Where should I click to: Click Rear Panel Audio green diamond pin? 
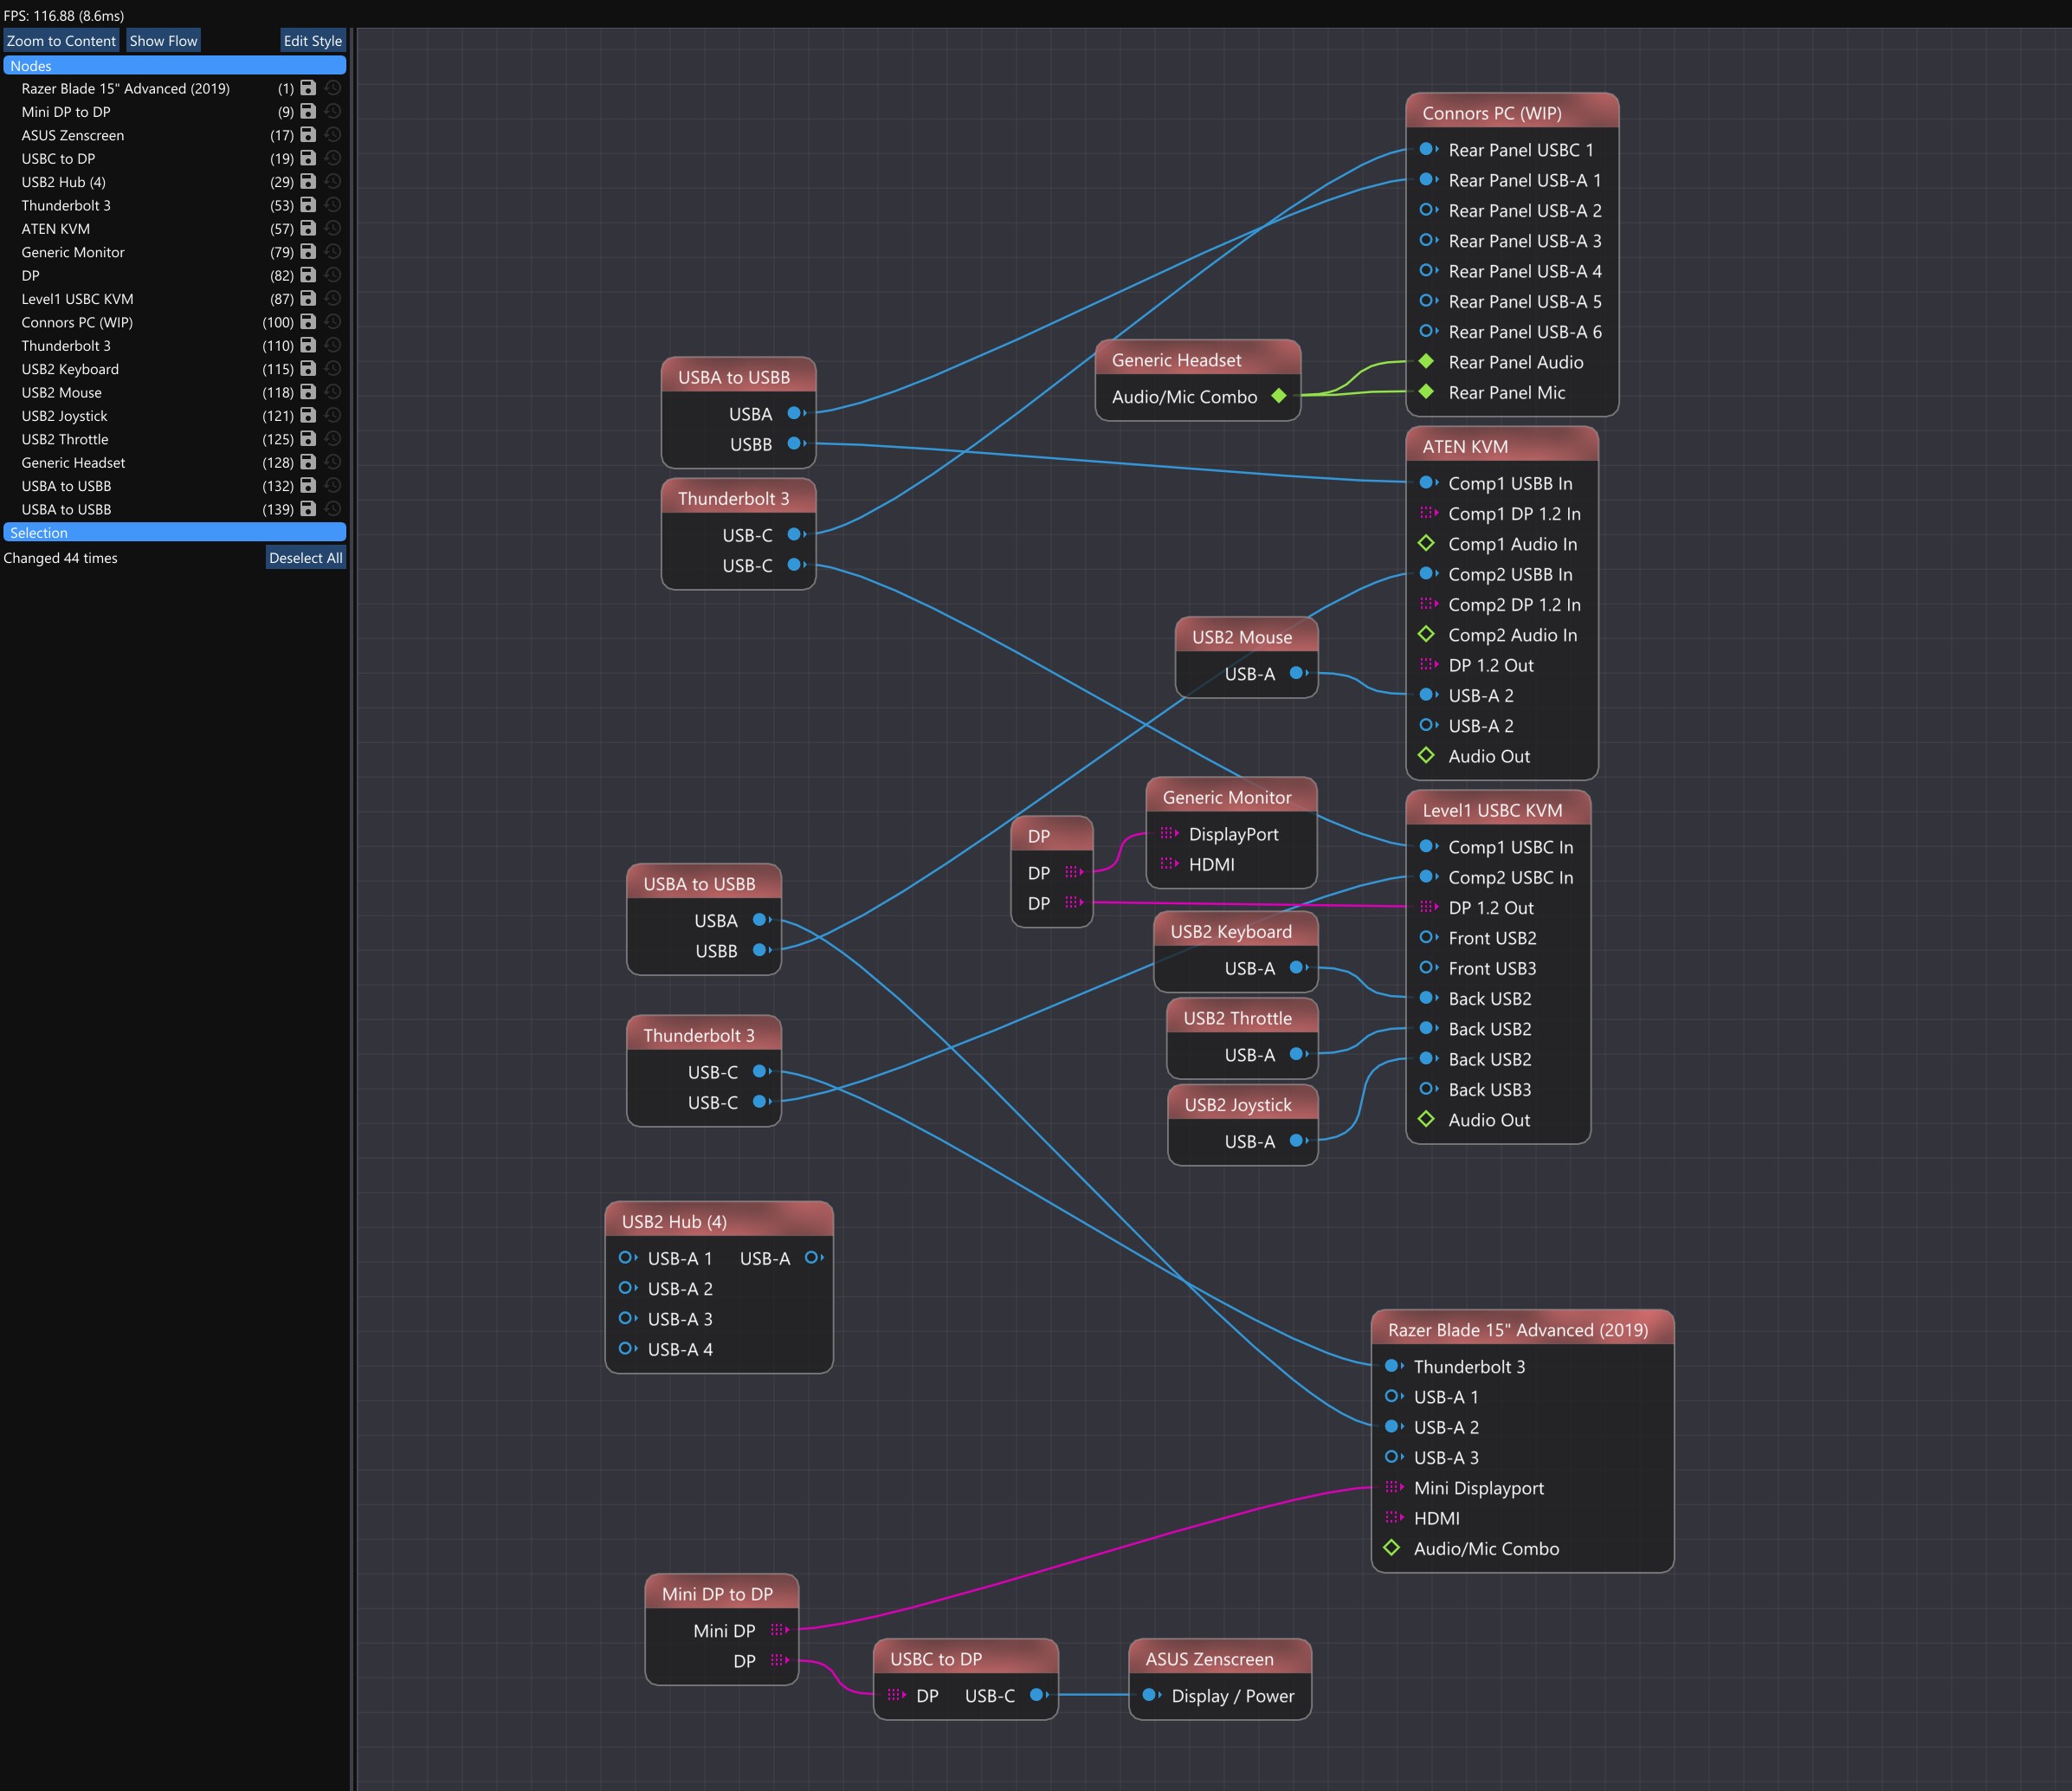coord(1427,361)
